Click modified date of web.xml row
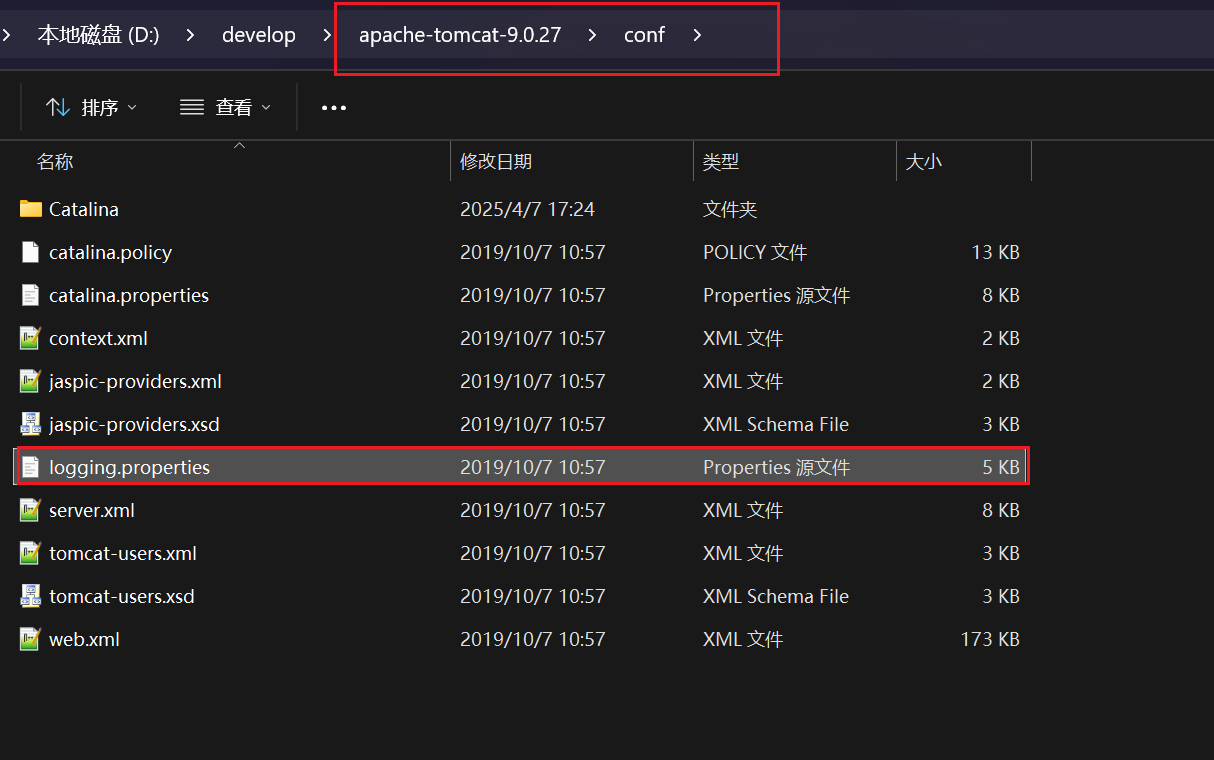The image size is (1214, 760). tap(532, 639)
